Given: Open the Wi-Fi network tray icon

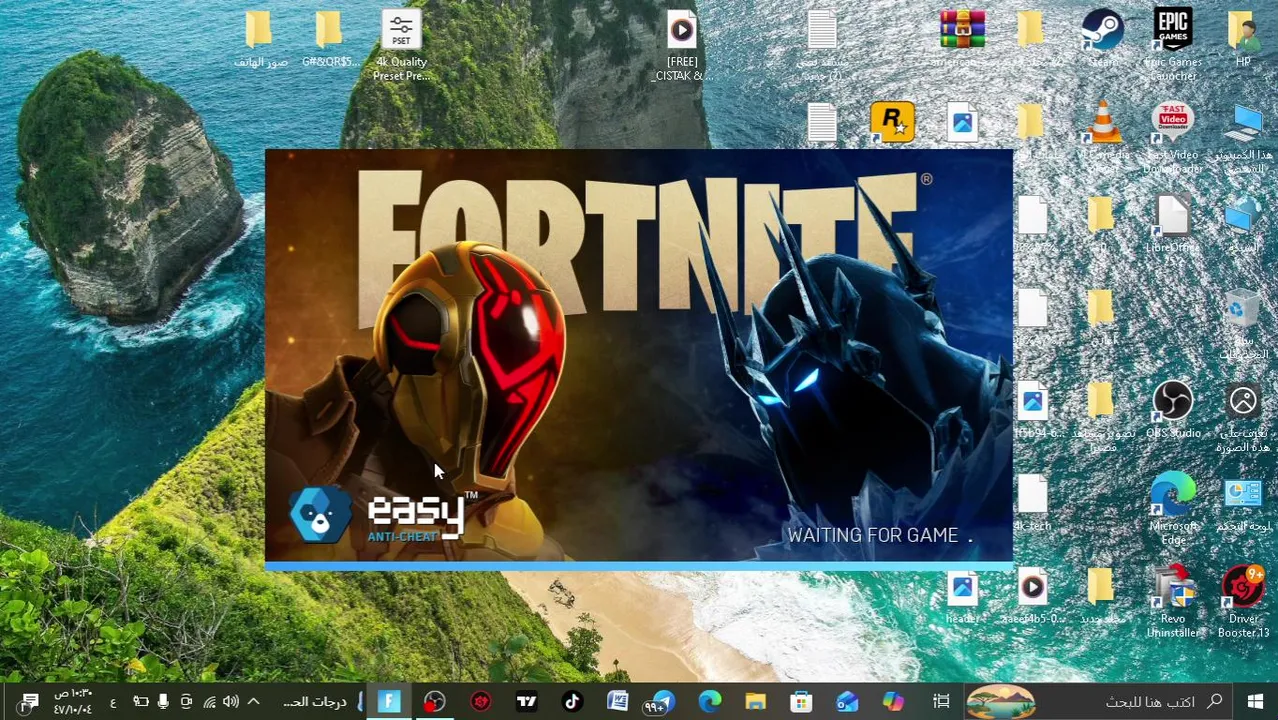Looking at the screenshot, I should 209,702.
